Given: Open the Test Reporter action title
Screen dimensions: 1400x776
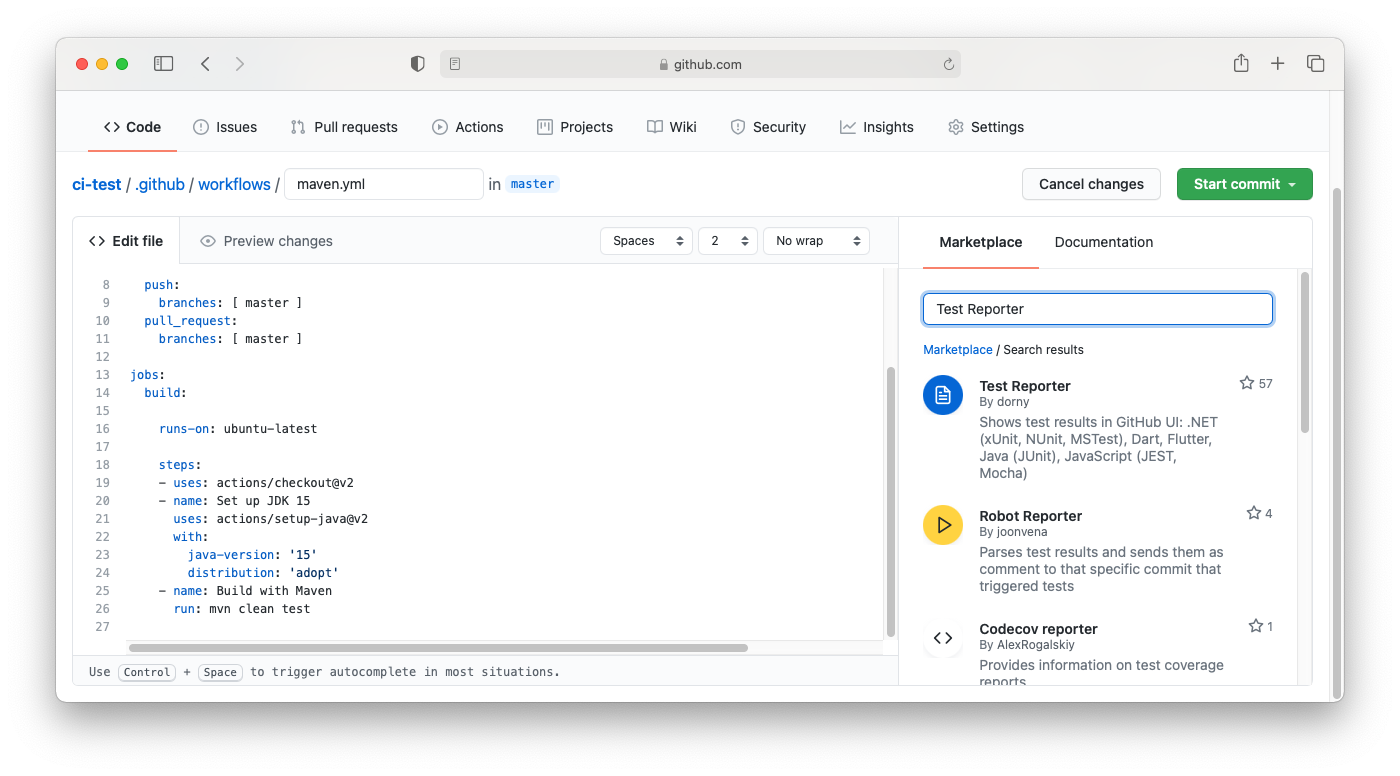Looking at the screenshot, I should pyautogui.click(x=1025, y=386).
